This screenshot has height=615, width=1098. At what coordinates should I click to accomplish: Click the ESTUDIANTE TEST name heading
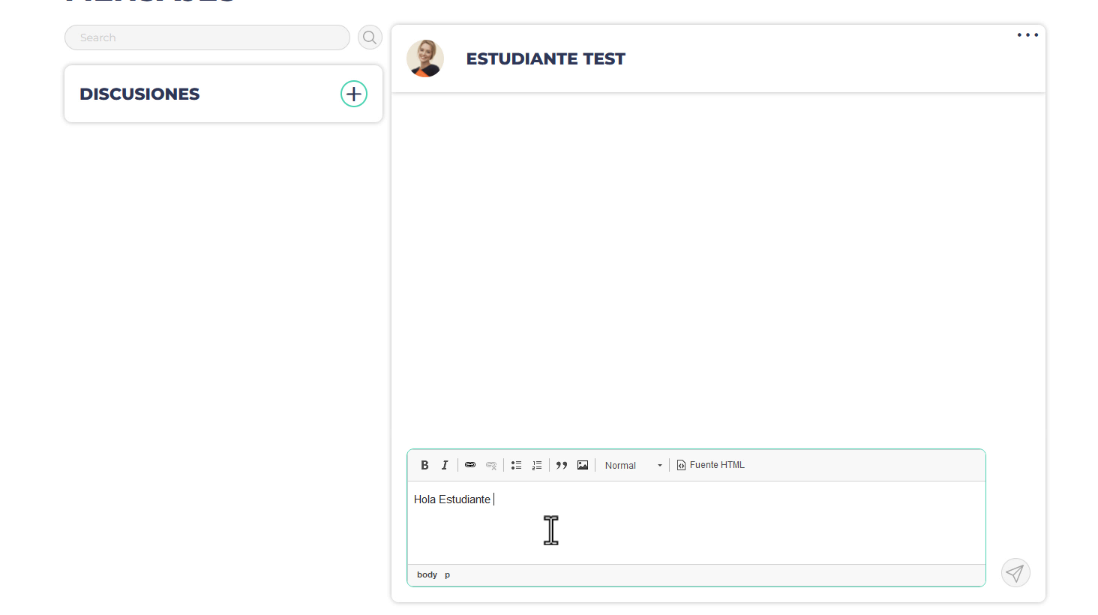[x=545, y=59]
